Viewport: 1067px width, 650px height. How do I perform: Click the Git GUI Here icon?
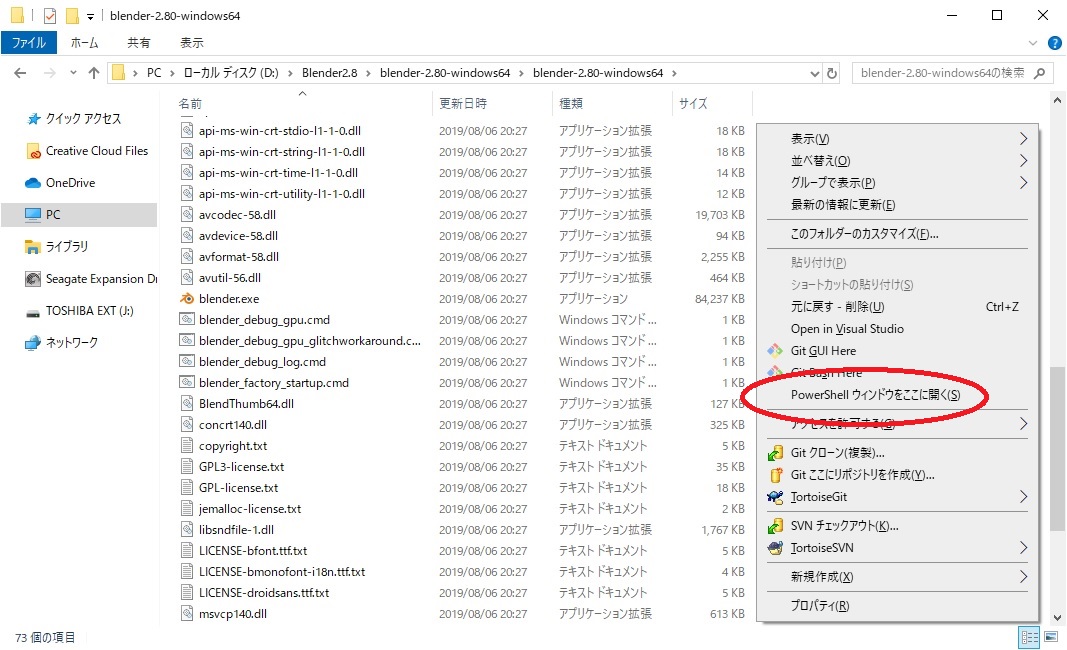pos(775,351)
